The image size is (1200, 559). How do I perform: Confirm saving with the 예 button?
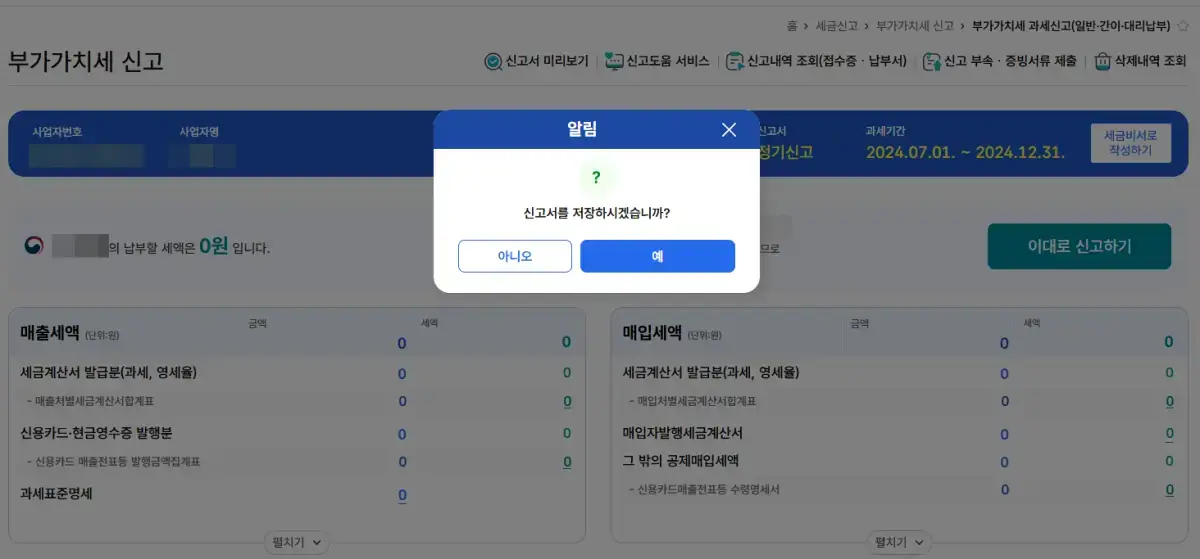[x=657, y=256]
